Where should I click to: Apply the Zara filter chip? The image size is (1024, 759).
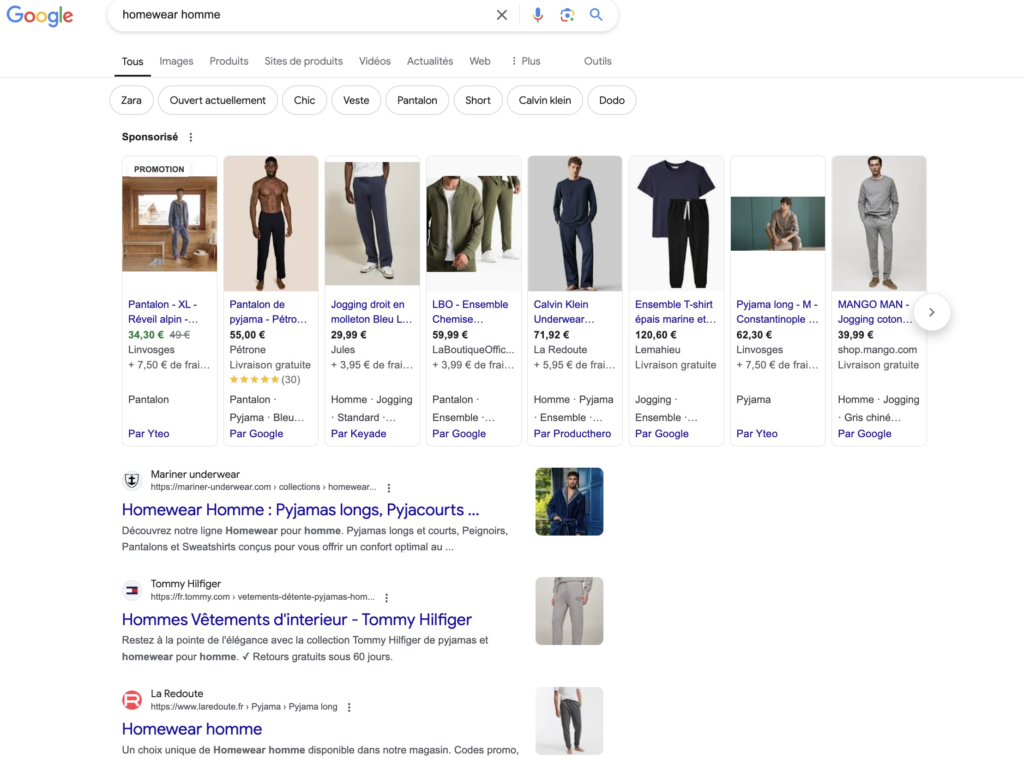[x=131, y=100]
